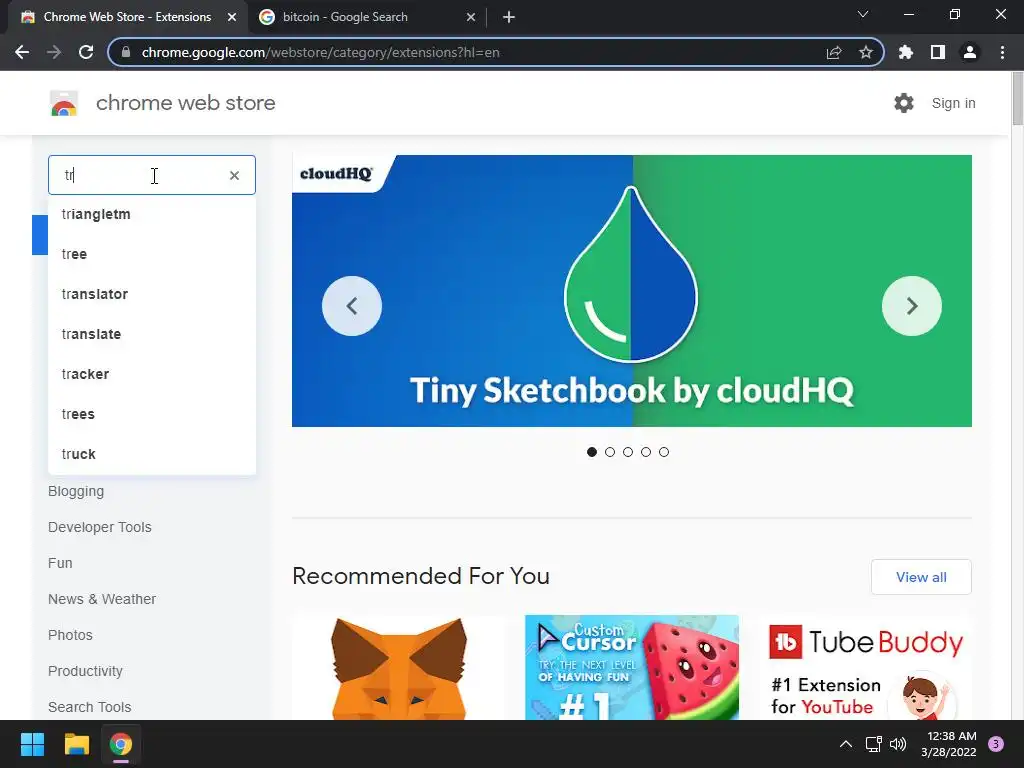Image resolution: width=1024 pixels, height=768 pixels.
Task: Select third carousel indicator dot
Action: pyautogui.click(x=628, y=452)
